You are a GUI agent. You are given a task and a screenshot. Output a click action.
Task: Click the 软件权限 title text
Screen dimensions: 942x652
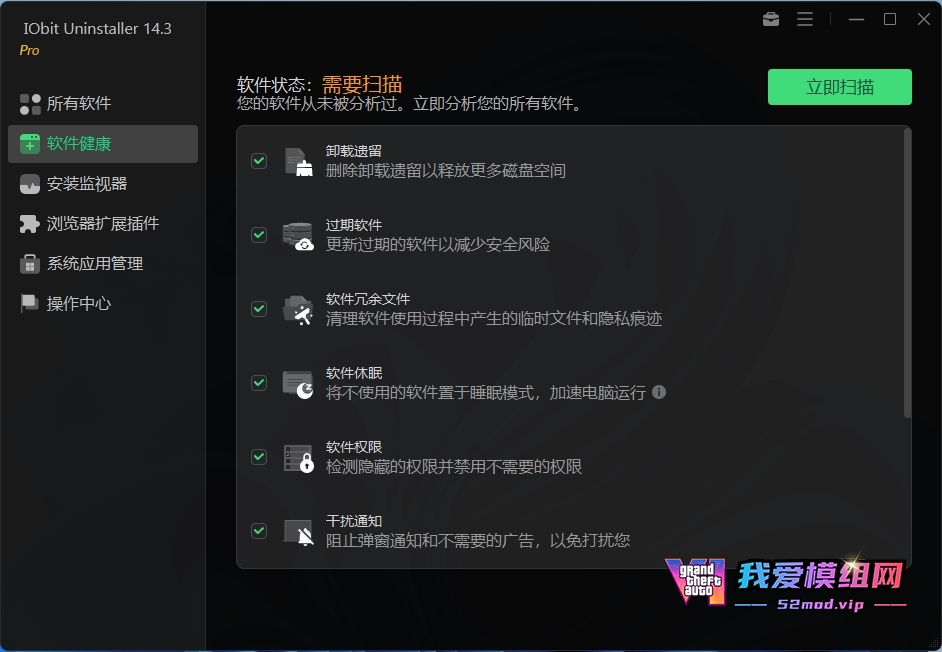[x=354, y=447]
